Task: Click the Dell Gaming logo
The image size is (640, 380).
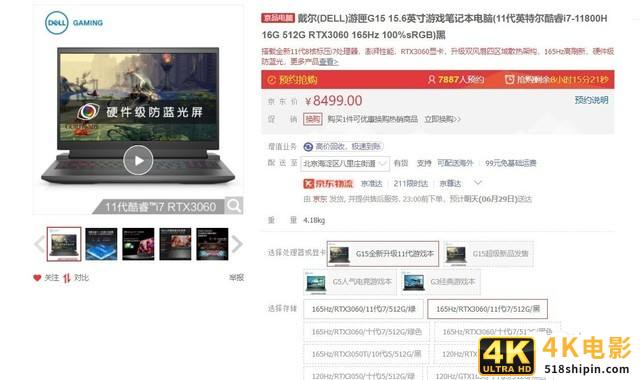Action: [x=74, y=23]
